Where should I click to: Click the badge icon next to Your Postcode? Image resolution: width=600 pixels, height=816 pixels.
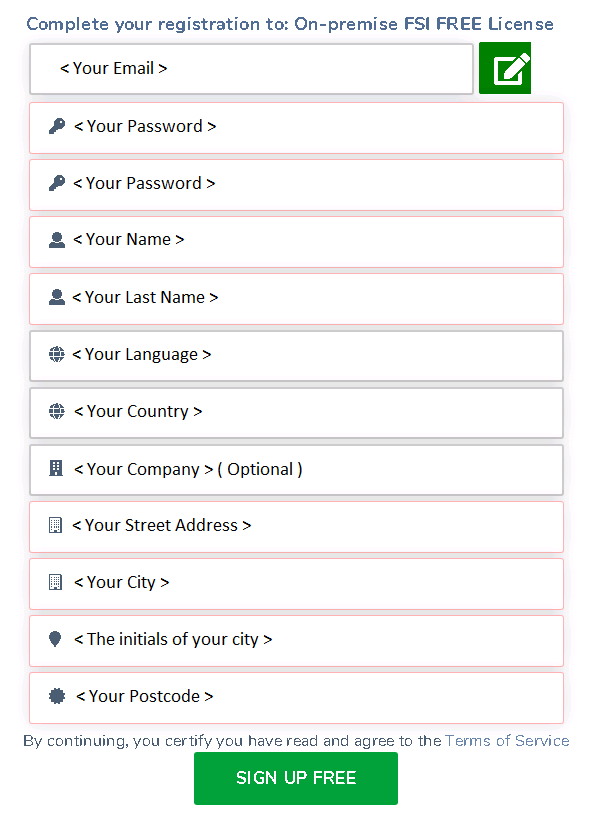[56, 696]
